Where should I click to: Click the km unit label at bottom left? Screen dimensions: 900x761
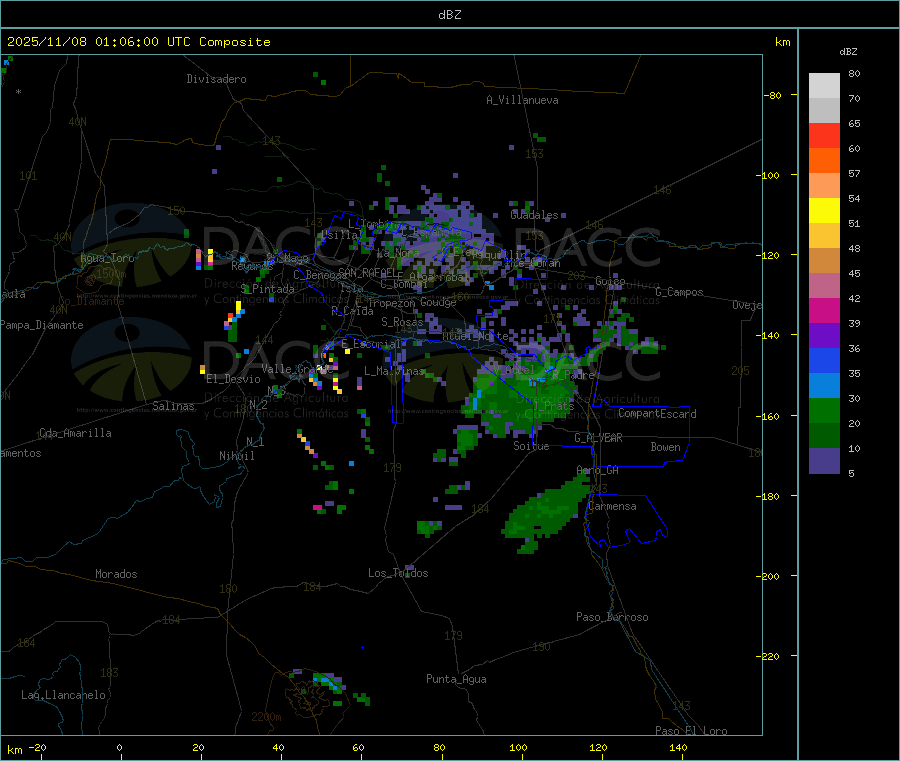click(x=14, y=750)
